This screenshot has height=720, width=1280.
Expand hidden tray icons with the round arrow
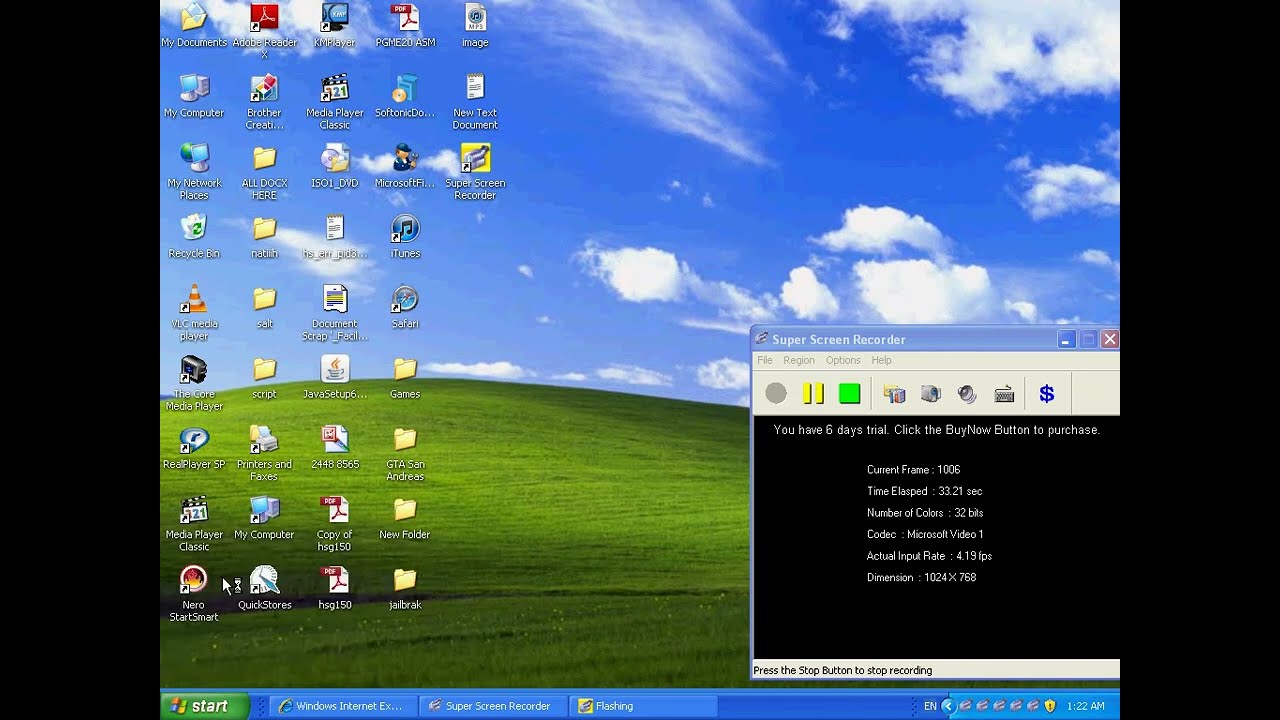click(948, 706)
